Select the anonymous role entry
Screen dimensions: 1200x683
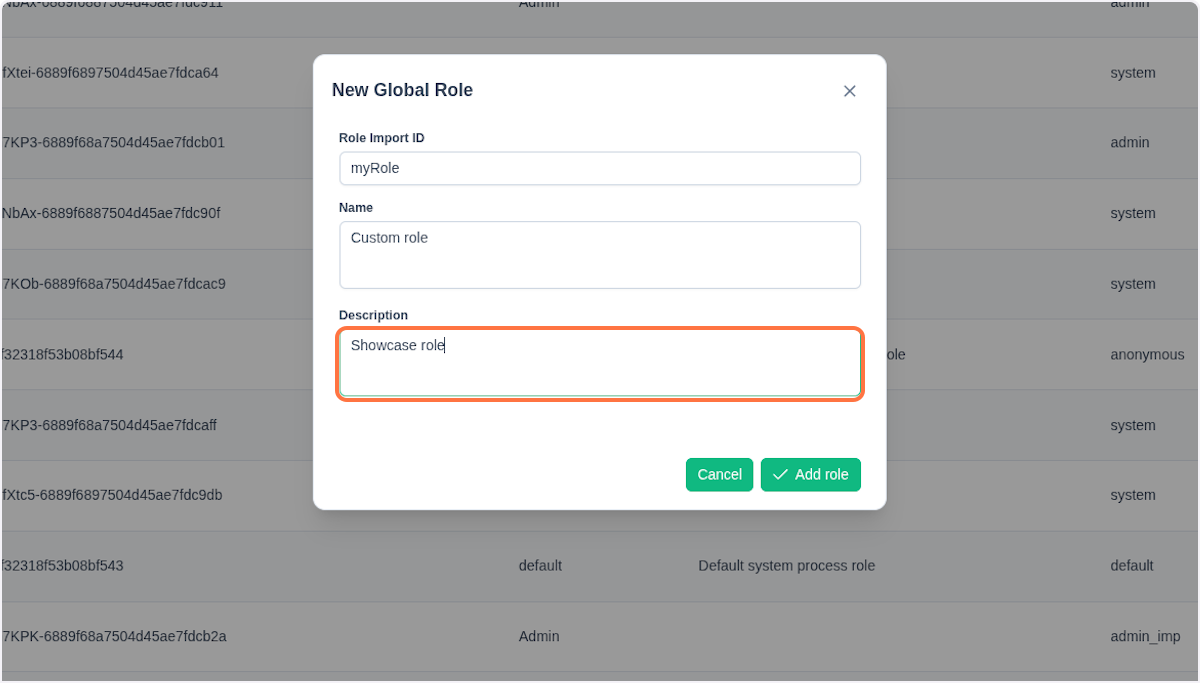pos(1148,354)
